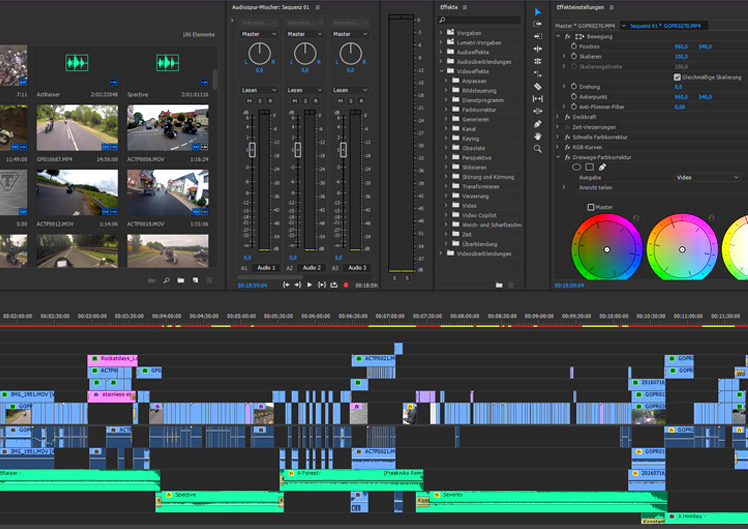Expand the Deckkraft effect settings

coord(558,116)
